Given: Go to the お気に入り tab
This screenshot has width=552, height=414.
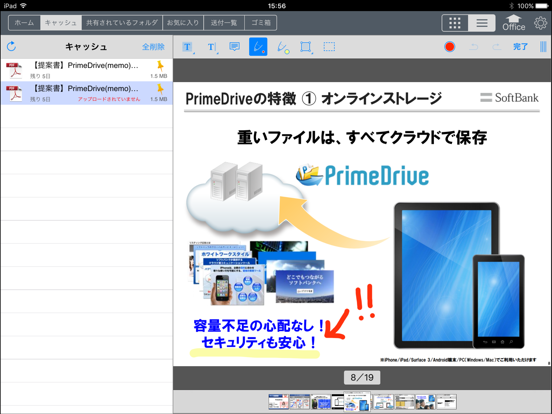Looking at the screenshot, I should (183, 23).
